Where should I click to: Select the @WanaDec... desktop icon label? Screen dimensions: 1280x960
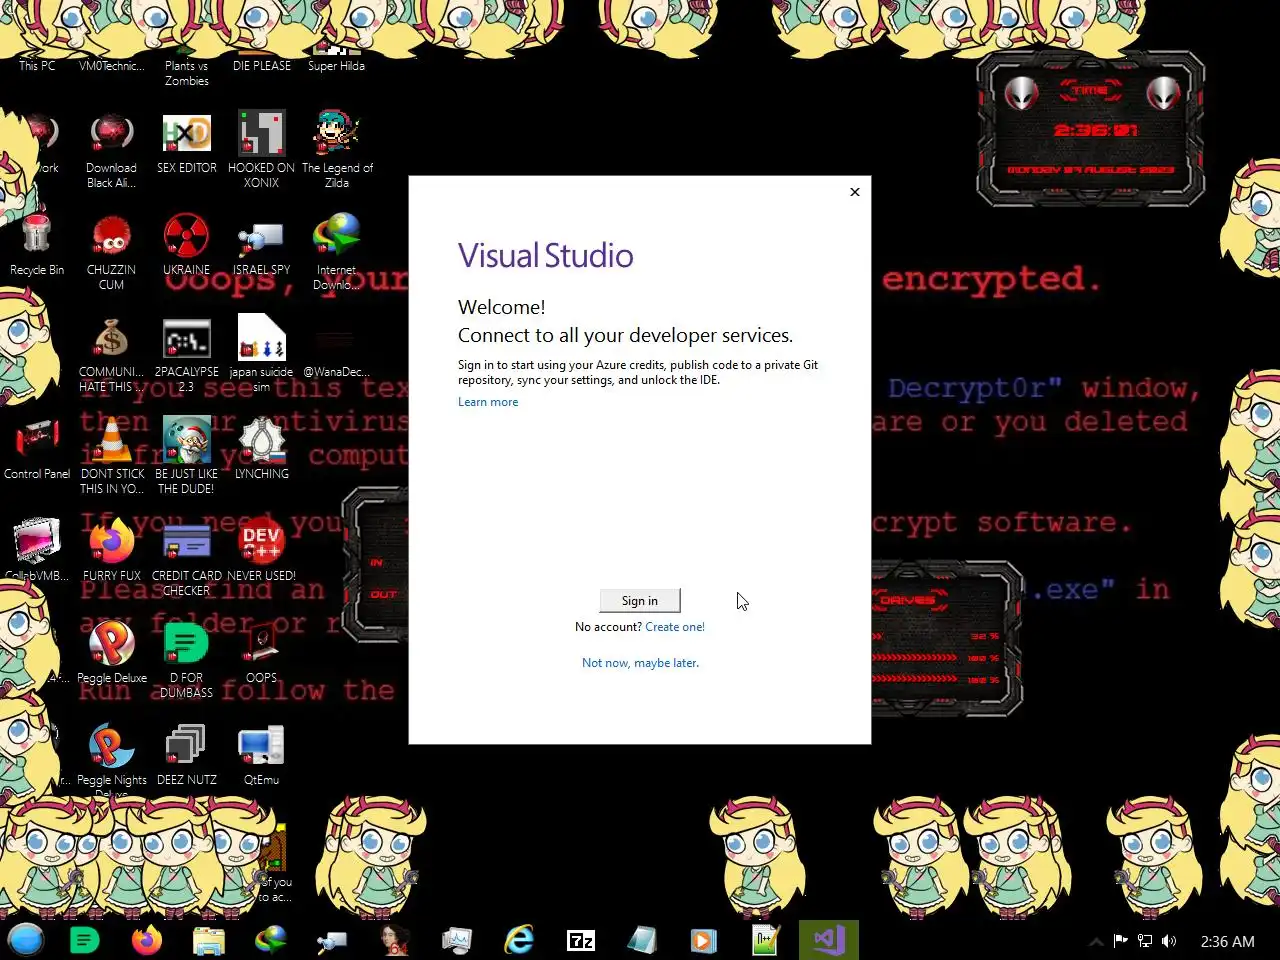[x=336, y=372]
